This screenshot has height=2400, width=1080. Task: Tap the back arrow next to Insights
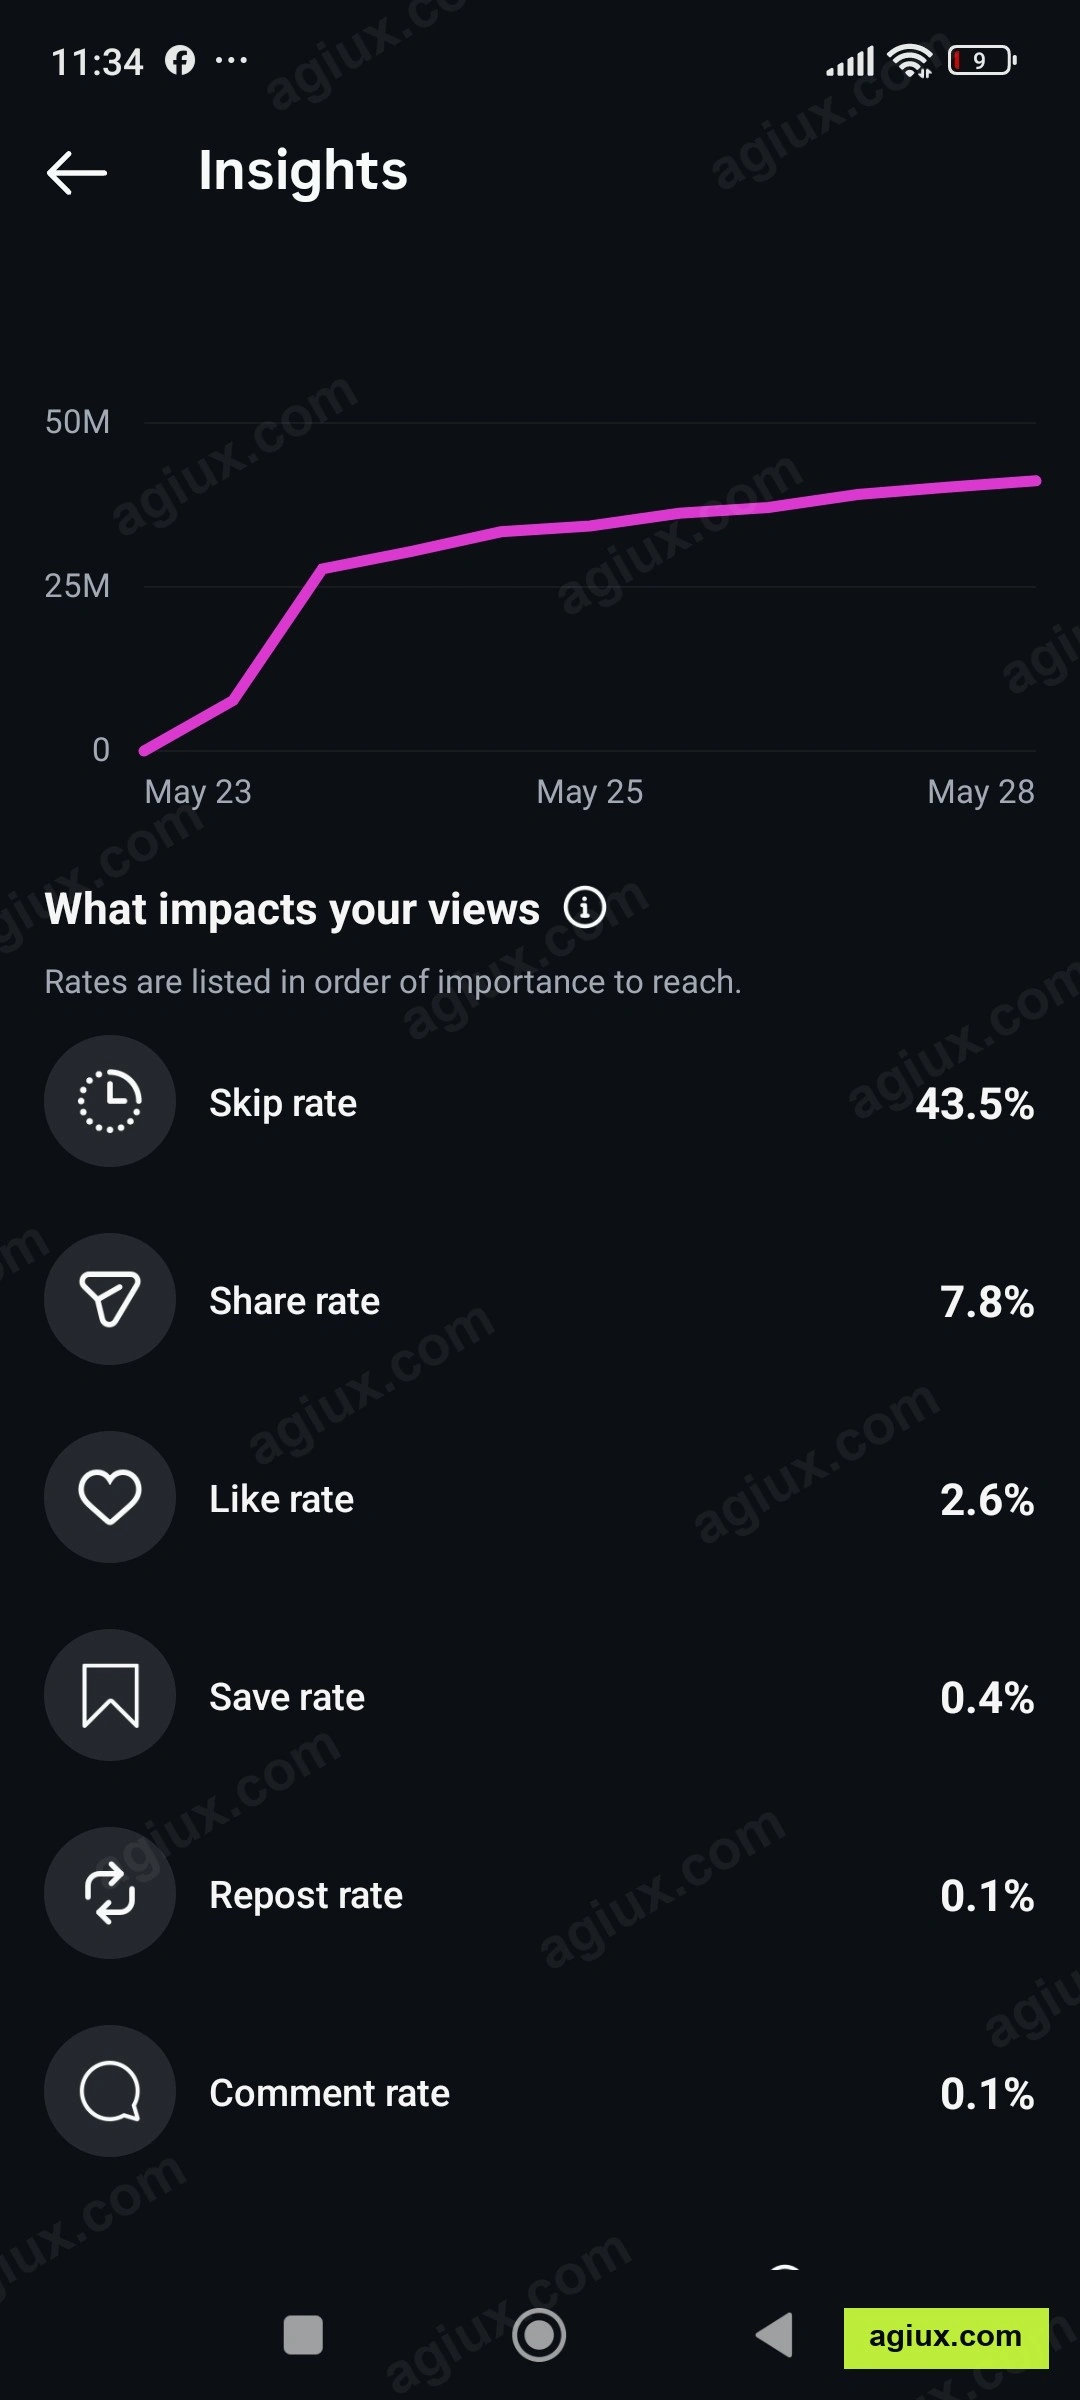tap(77, 172)
